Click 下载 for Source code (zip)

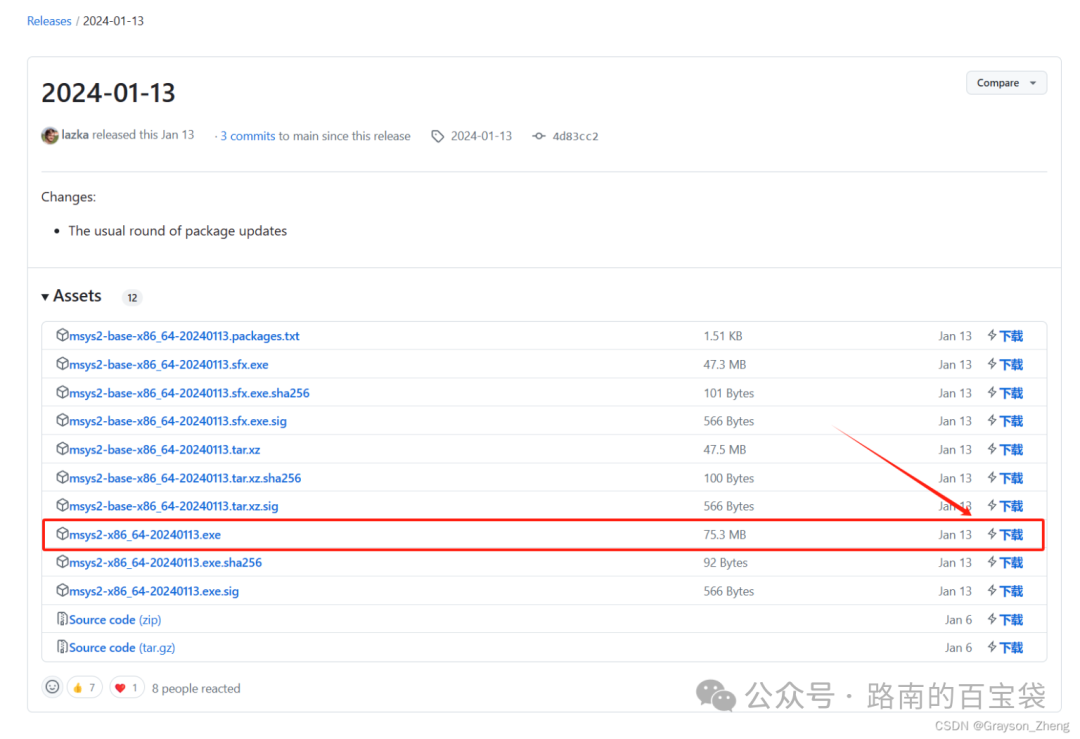pos(1011,620)
